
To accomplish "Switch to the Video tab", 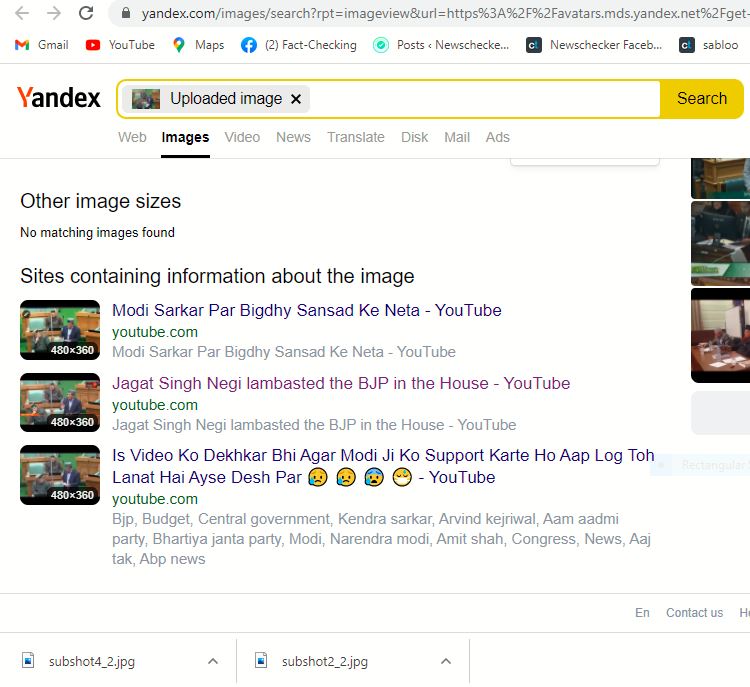I will 242,137.
